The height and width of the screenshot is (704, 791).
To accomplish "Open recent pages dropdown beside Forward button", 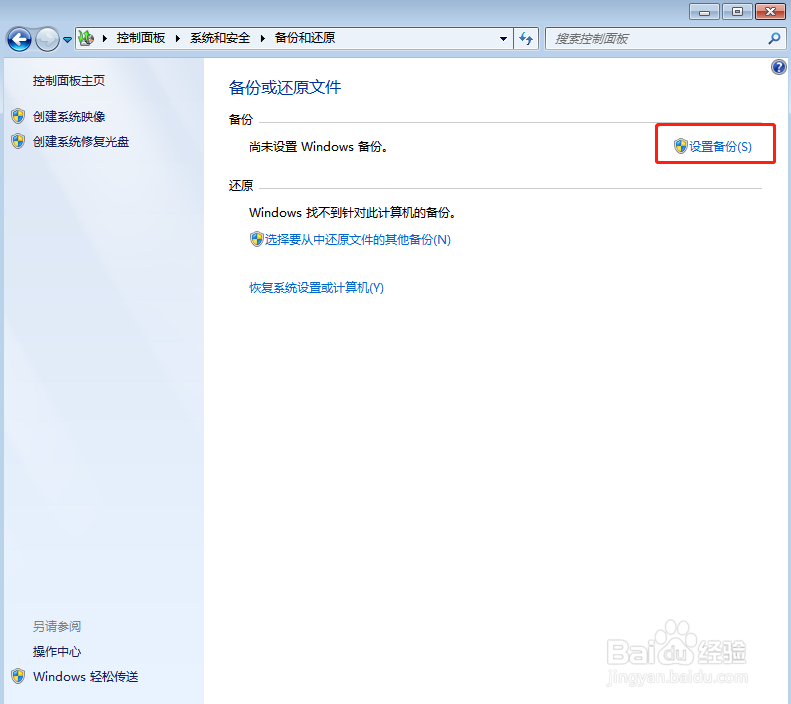I will [67, 39].
